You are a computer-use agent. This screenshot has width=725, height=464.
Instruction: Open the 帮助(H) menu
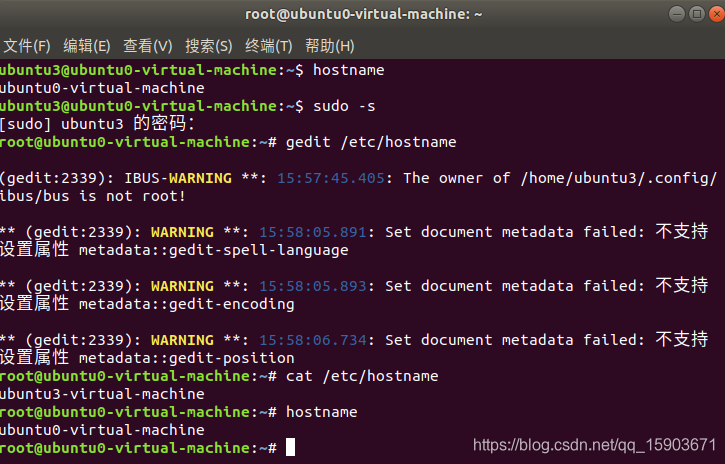330,46
